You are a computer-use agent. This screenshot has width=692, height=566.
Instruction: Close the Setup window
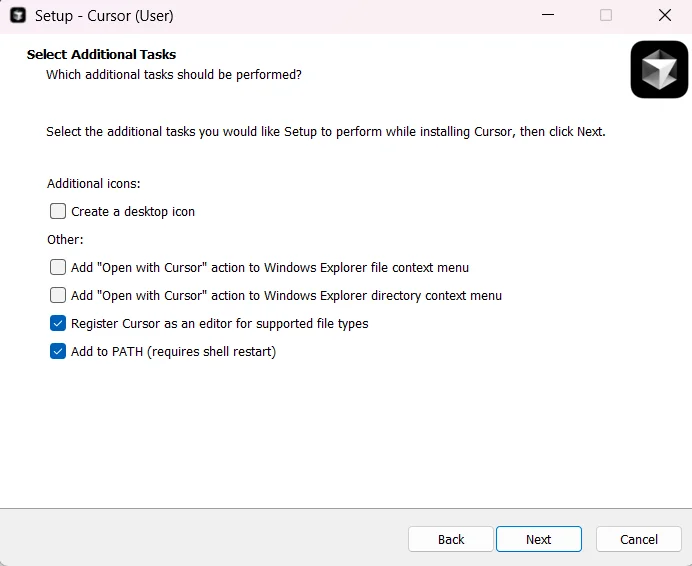[x=665, y=15]
